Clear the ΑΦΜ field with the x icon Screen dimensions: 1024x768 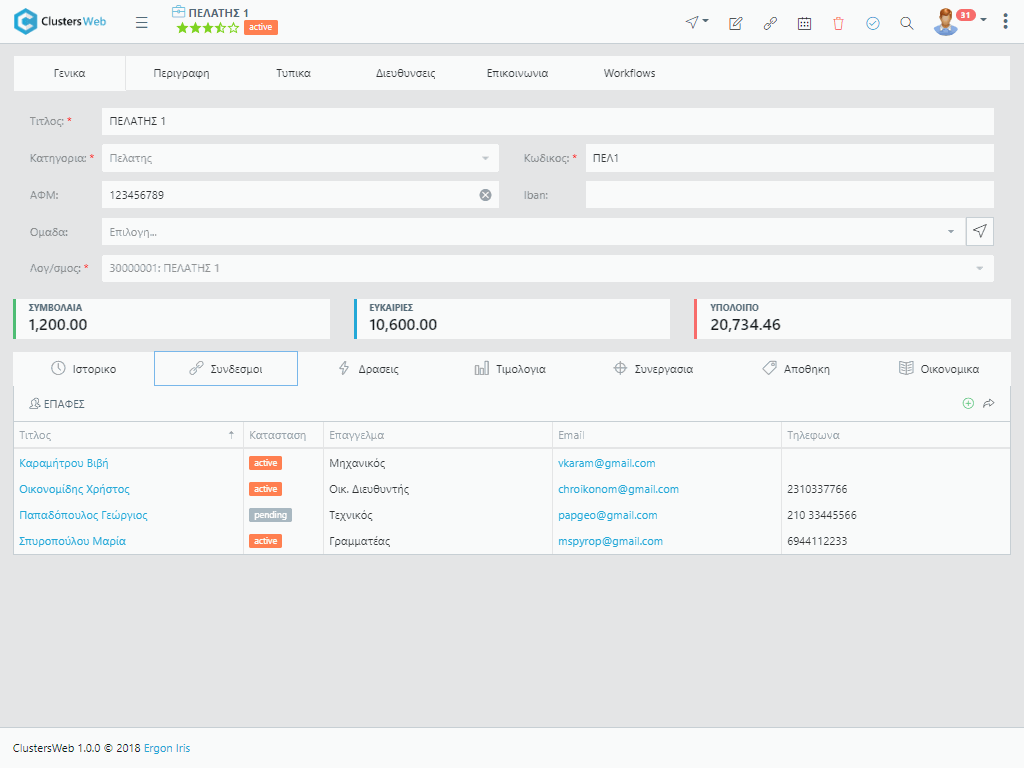485,195
